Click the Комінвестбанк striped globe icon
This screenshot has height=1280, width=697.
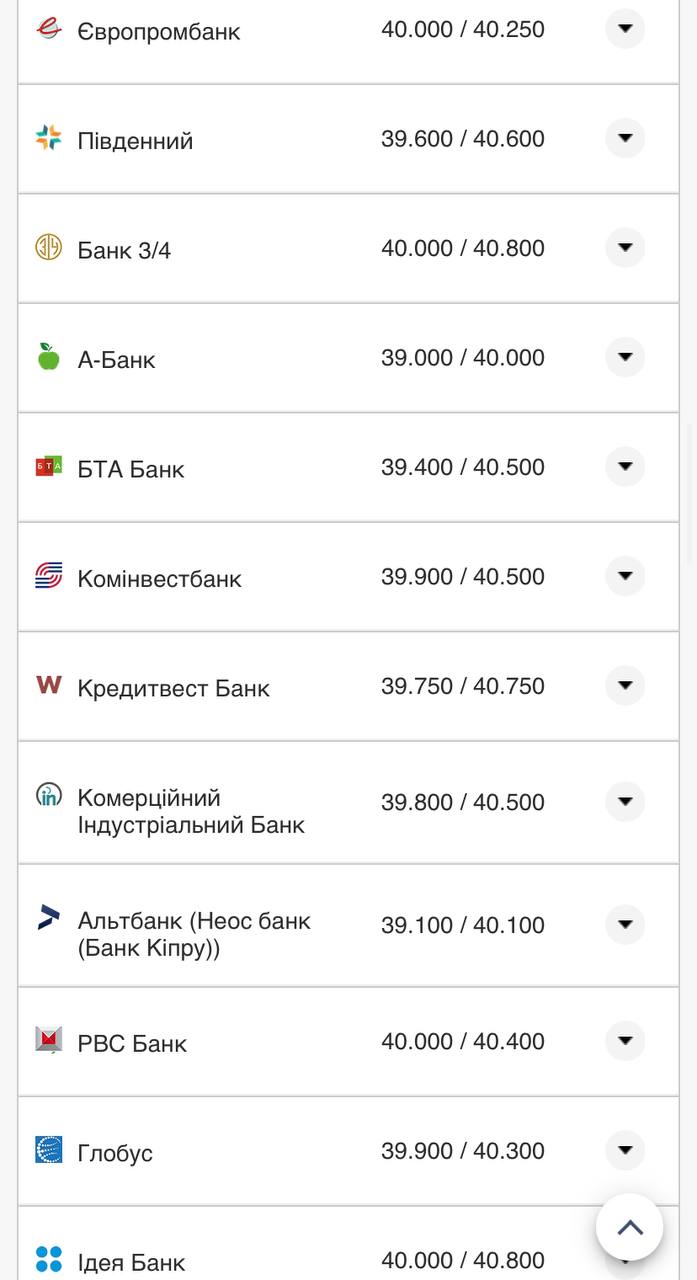click(47, 577)
